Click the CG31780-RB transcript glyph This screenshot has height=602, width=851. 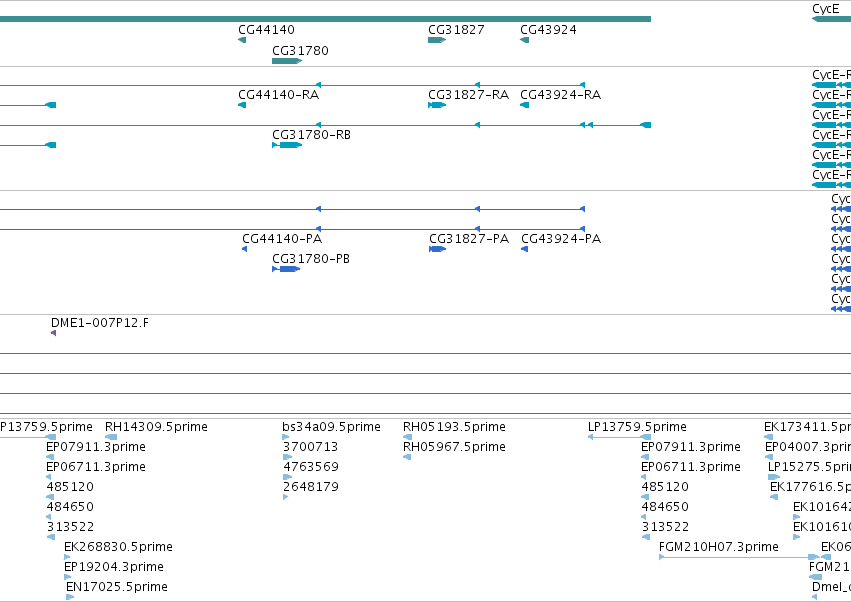click(x=287, y=145)
